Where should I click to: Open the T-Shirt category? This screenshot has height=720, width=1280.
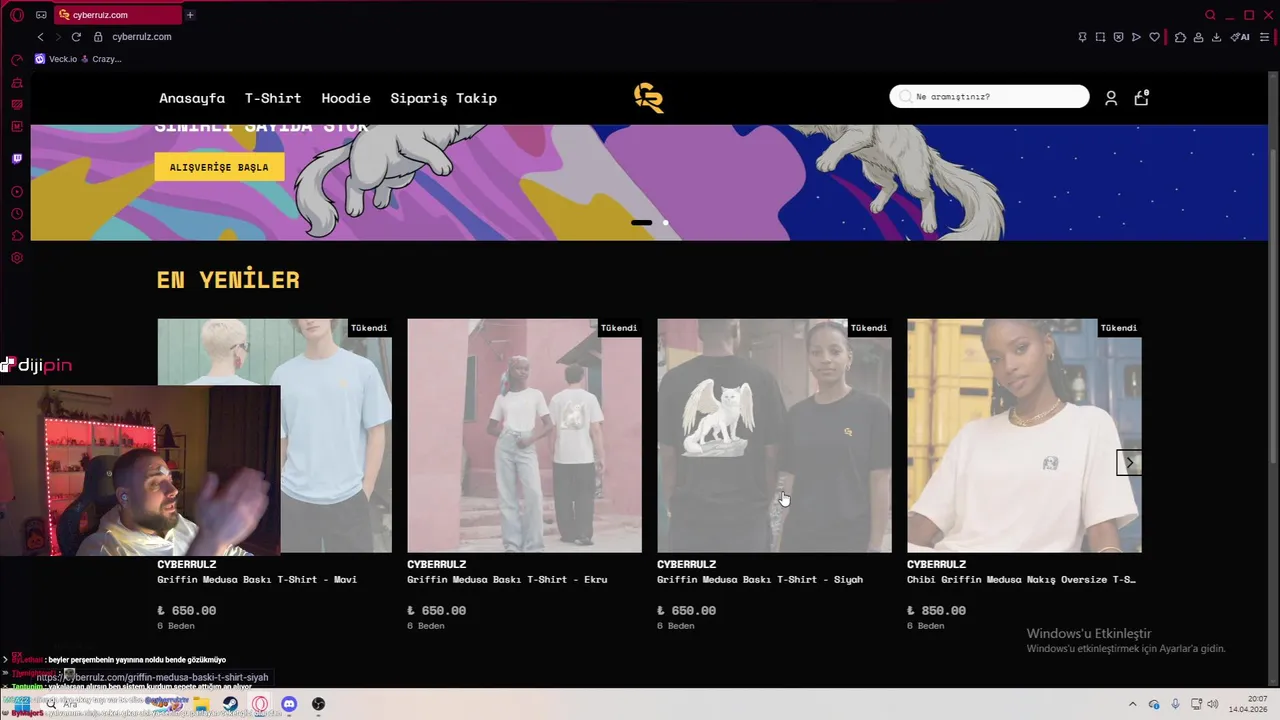(x=273, y=98)
